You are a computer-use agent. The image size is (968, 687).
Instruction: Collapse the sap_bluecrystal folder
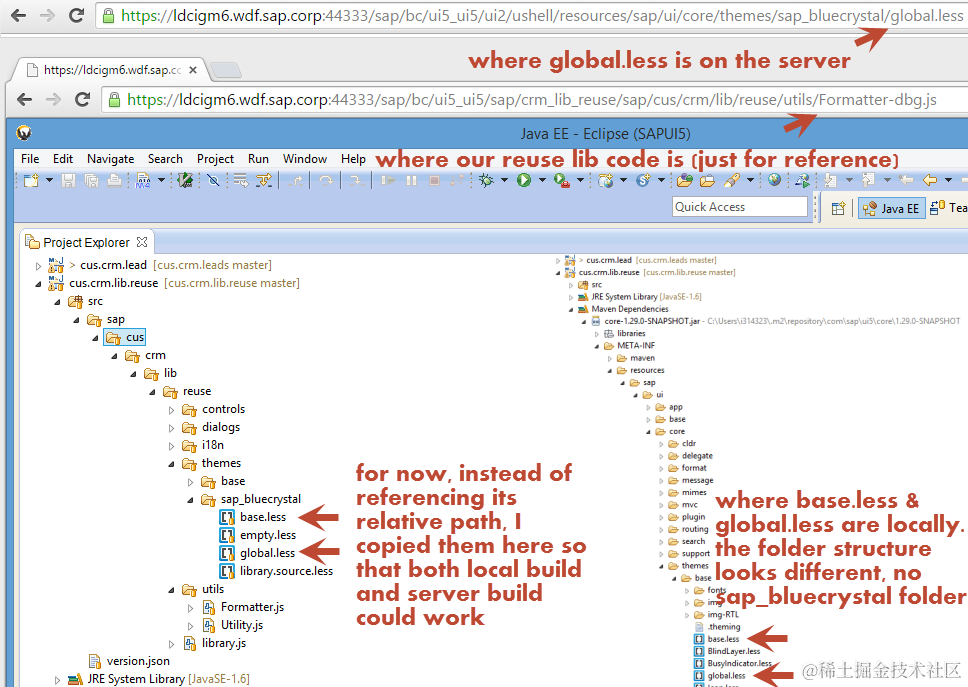coord(191,500)
